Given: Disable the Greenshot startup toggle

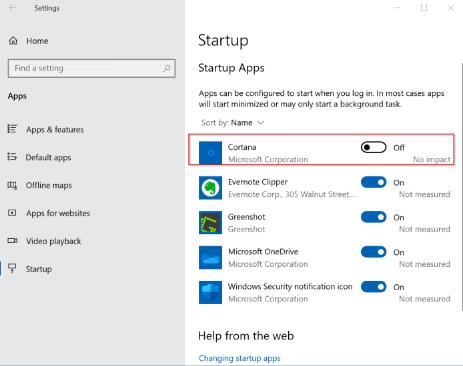Looking at the screenshot, I should pos(373,217).
